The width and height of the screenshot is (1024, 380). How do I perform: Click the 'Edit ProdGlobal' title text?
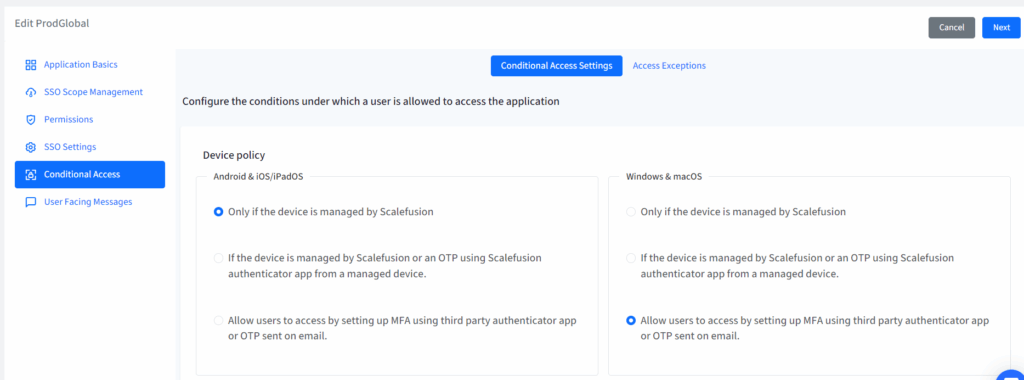[x=52, y=24]
